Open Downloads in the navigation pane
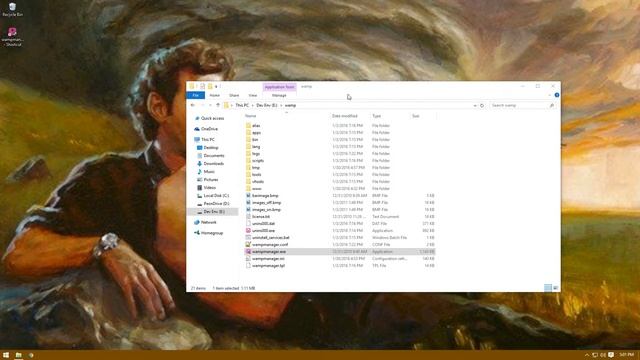 tap(211, 164)
